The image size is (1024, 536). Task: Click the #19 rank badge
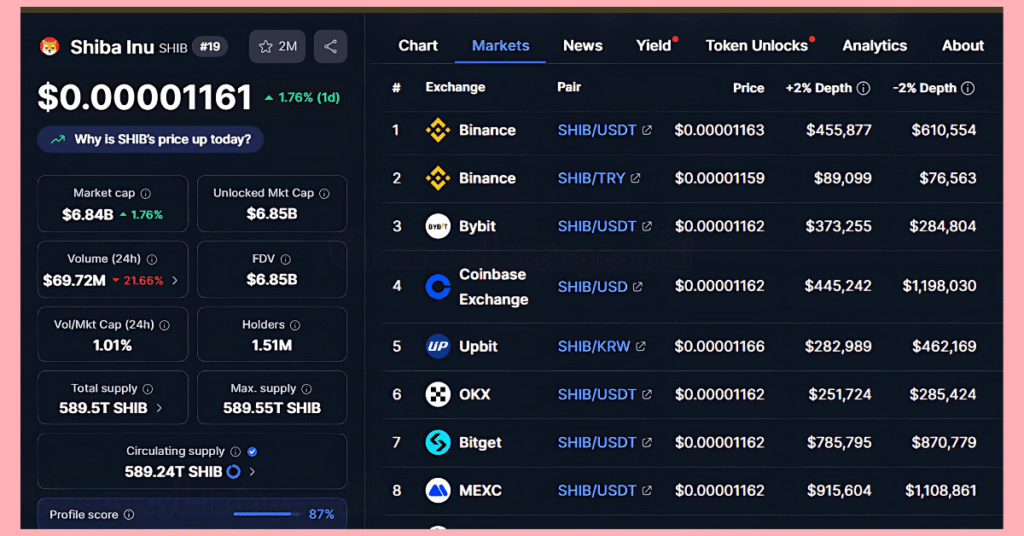pos(210,47)
